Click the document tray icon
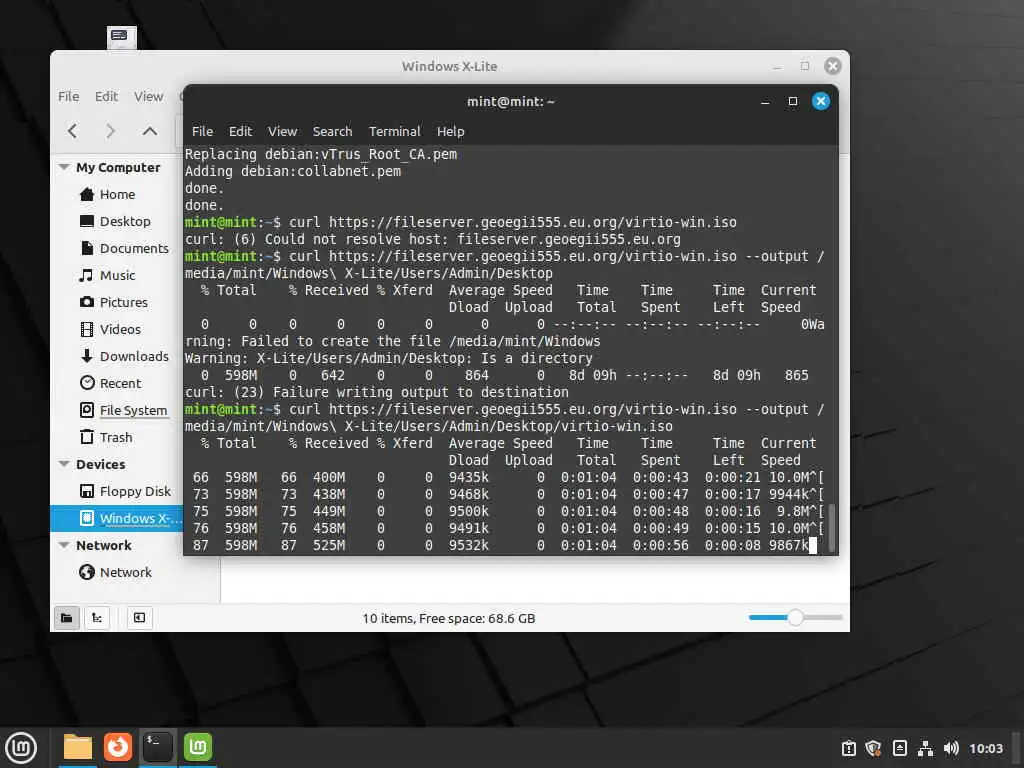This screenshot has height=768, width=1024. coord(899,748)
